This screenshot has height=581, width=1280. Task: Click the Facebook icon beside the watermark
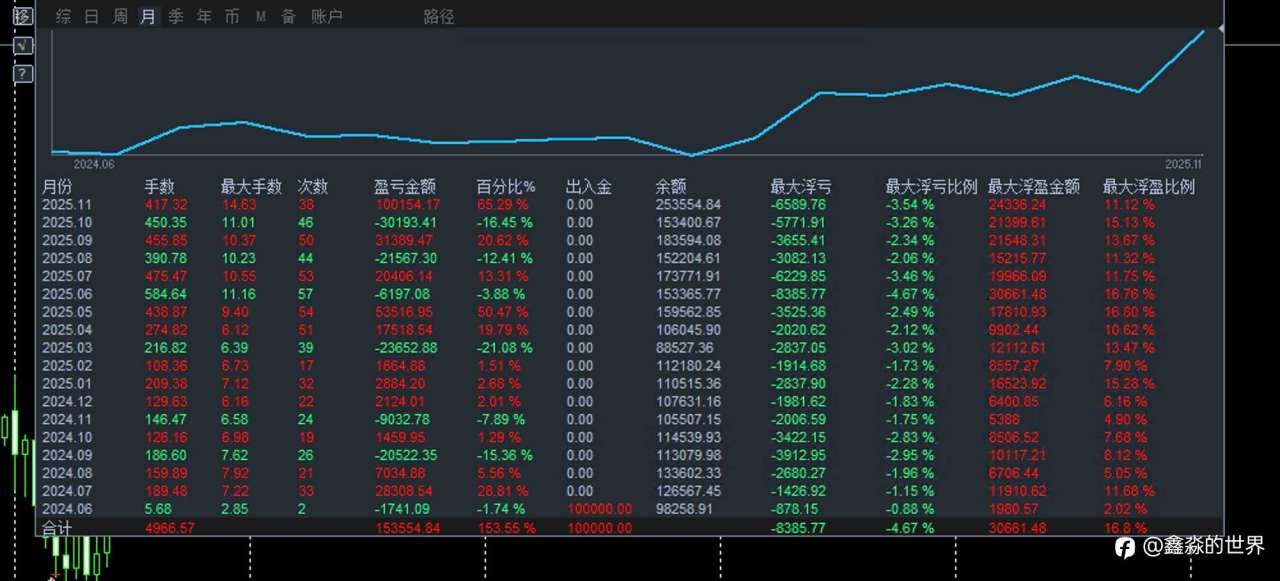coord(1123,547)
